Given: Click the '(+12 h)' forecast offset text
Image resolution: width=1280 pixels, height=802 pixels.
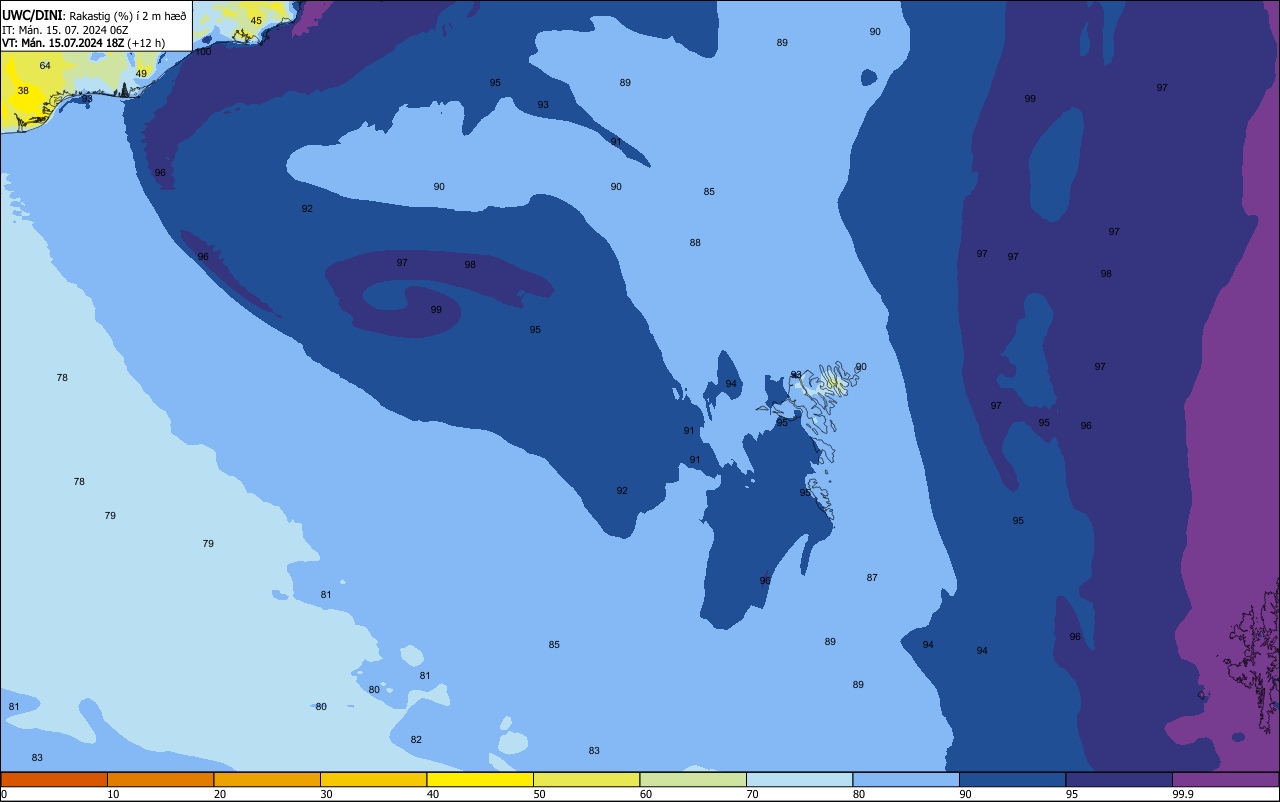Looking at the screenshot, I should point(146,43).
